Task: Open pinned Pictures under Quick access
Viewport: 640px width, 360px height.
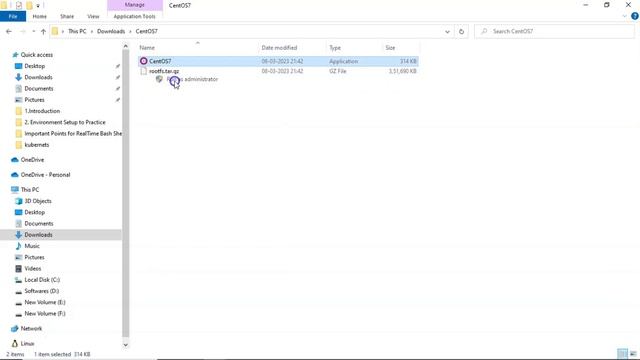Action: point(34,100)
